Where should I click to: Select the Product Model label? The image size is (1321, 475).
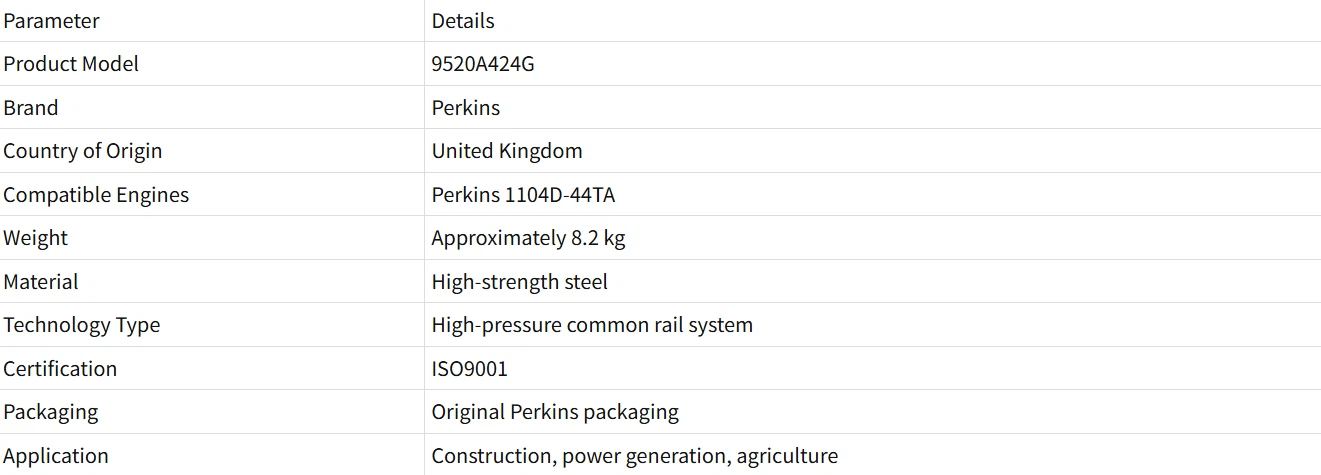point(71,64)
